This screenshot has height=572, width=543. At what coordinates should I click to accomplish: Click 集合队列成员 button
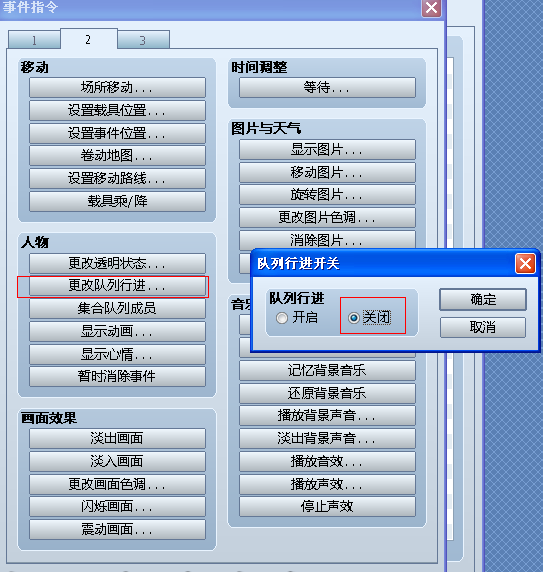(117, 309)
